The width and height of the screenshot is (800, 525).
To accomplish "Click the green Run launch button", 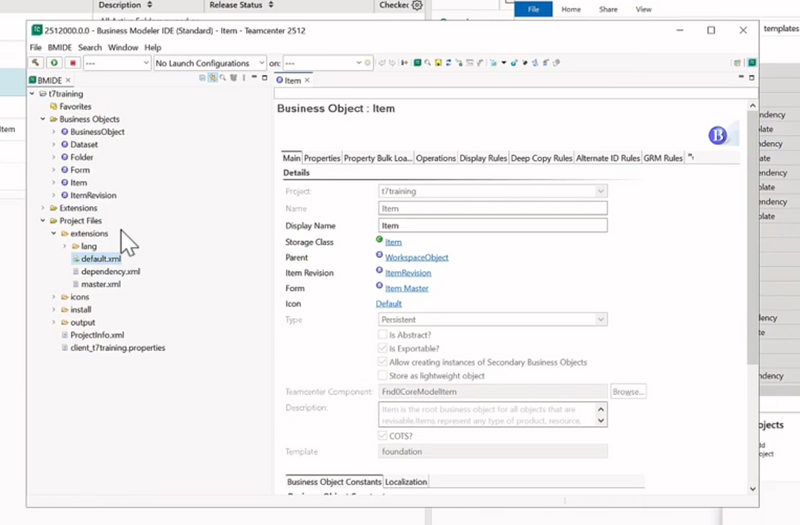I will tap(54, 63).
